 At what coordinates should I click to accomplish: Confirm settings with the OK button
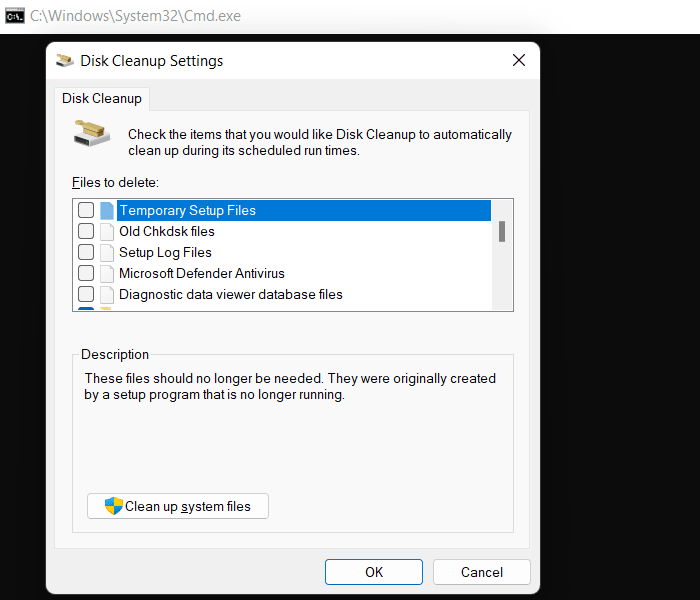click(374, 572)
